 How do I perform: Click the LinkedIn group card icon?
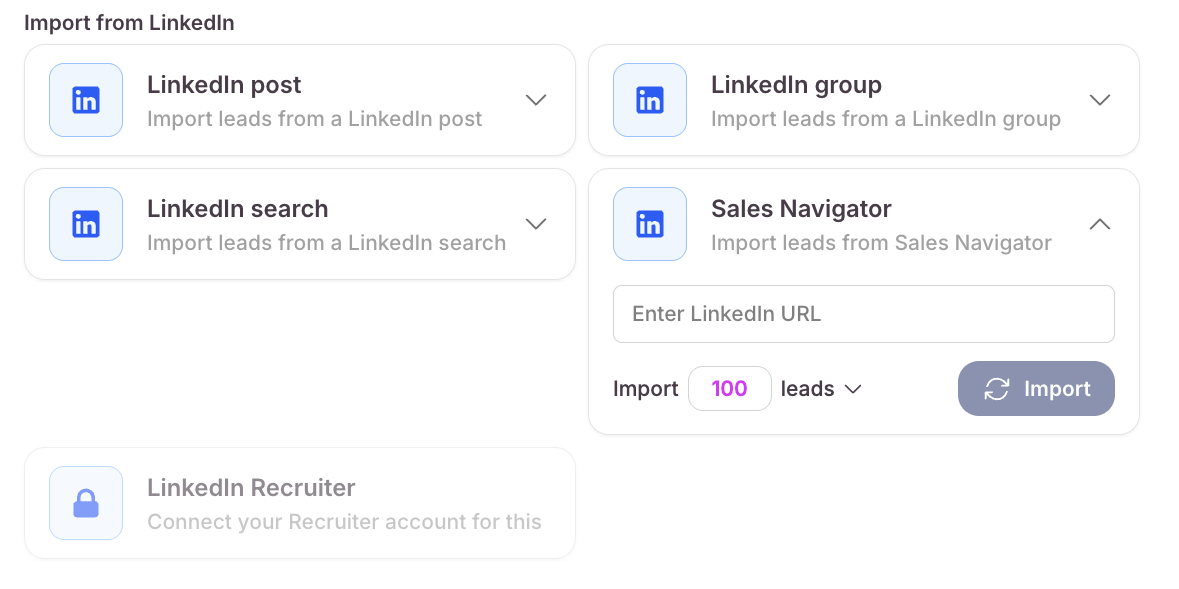click(650, 100)
